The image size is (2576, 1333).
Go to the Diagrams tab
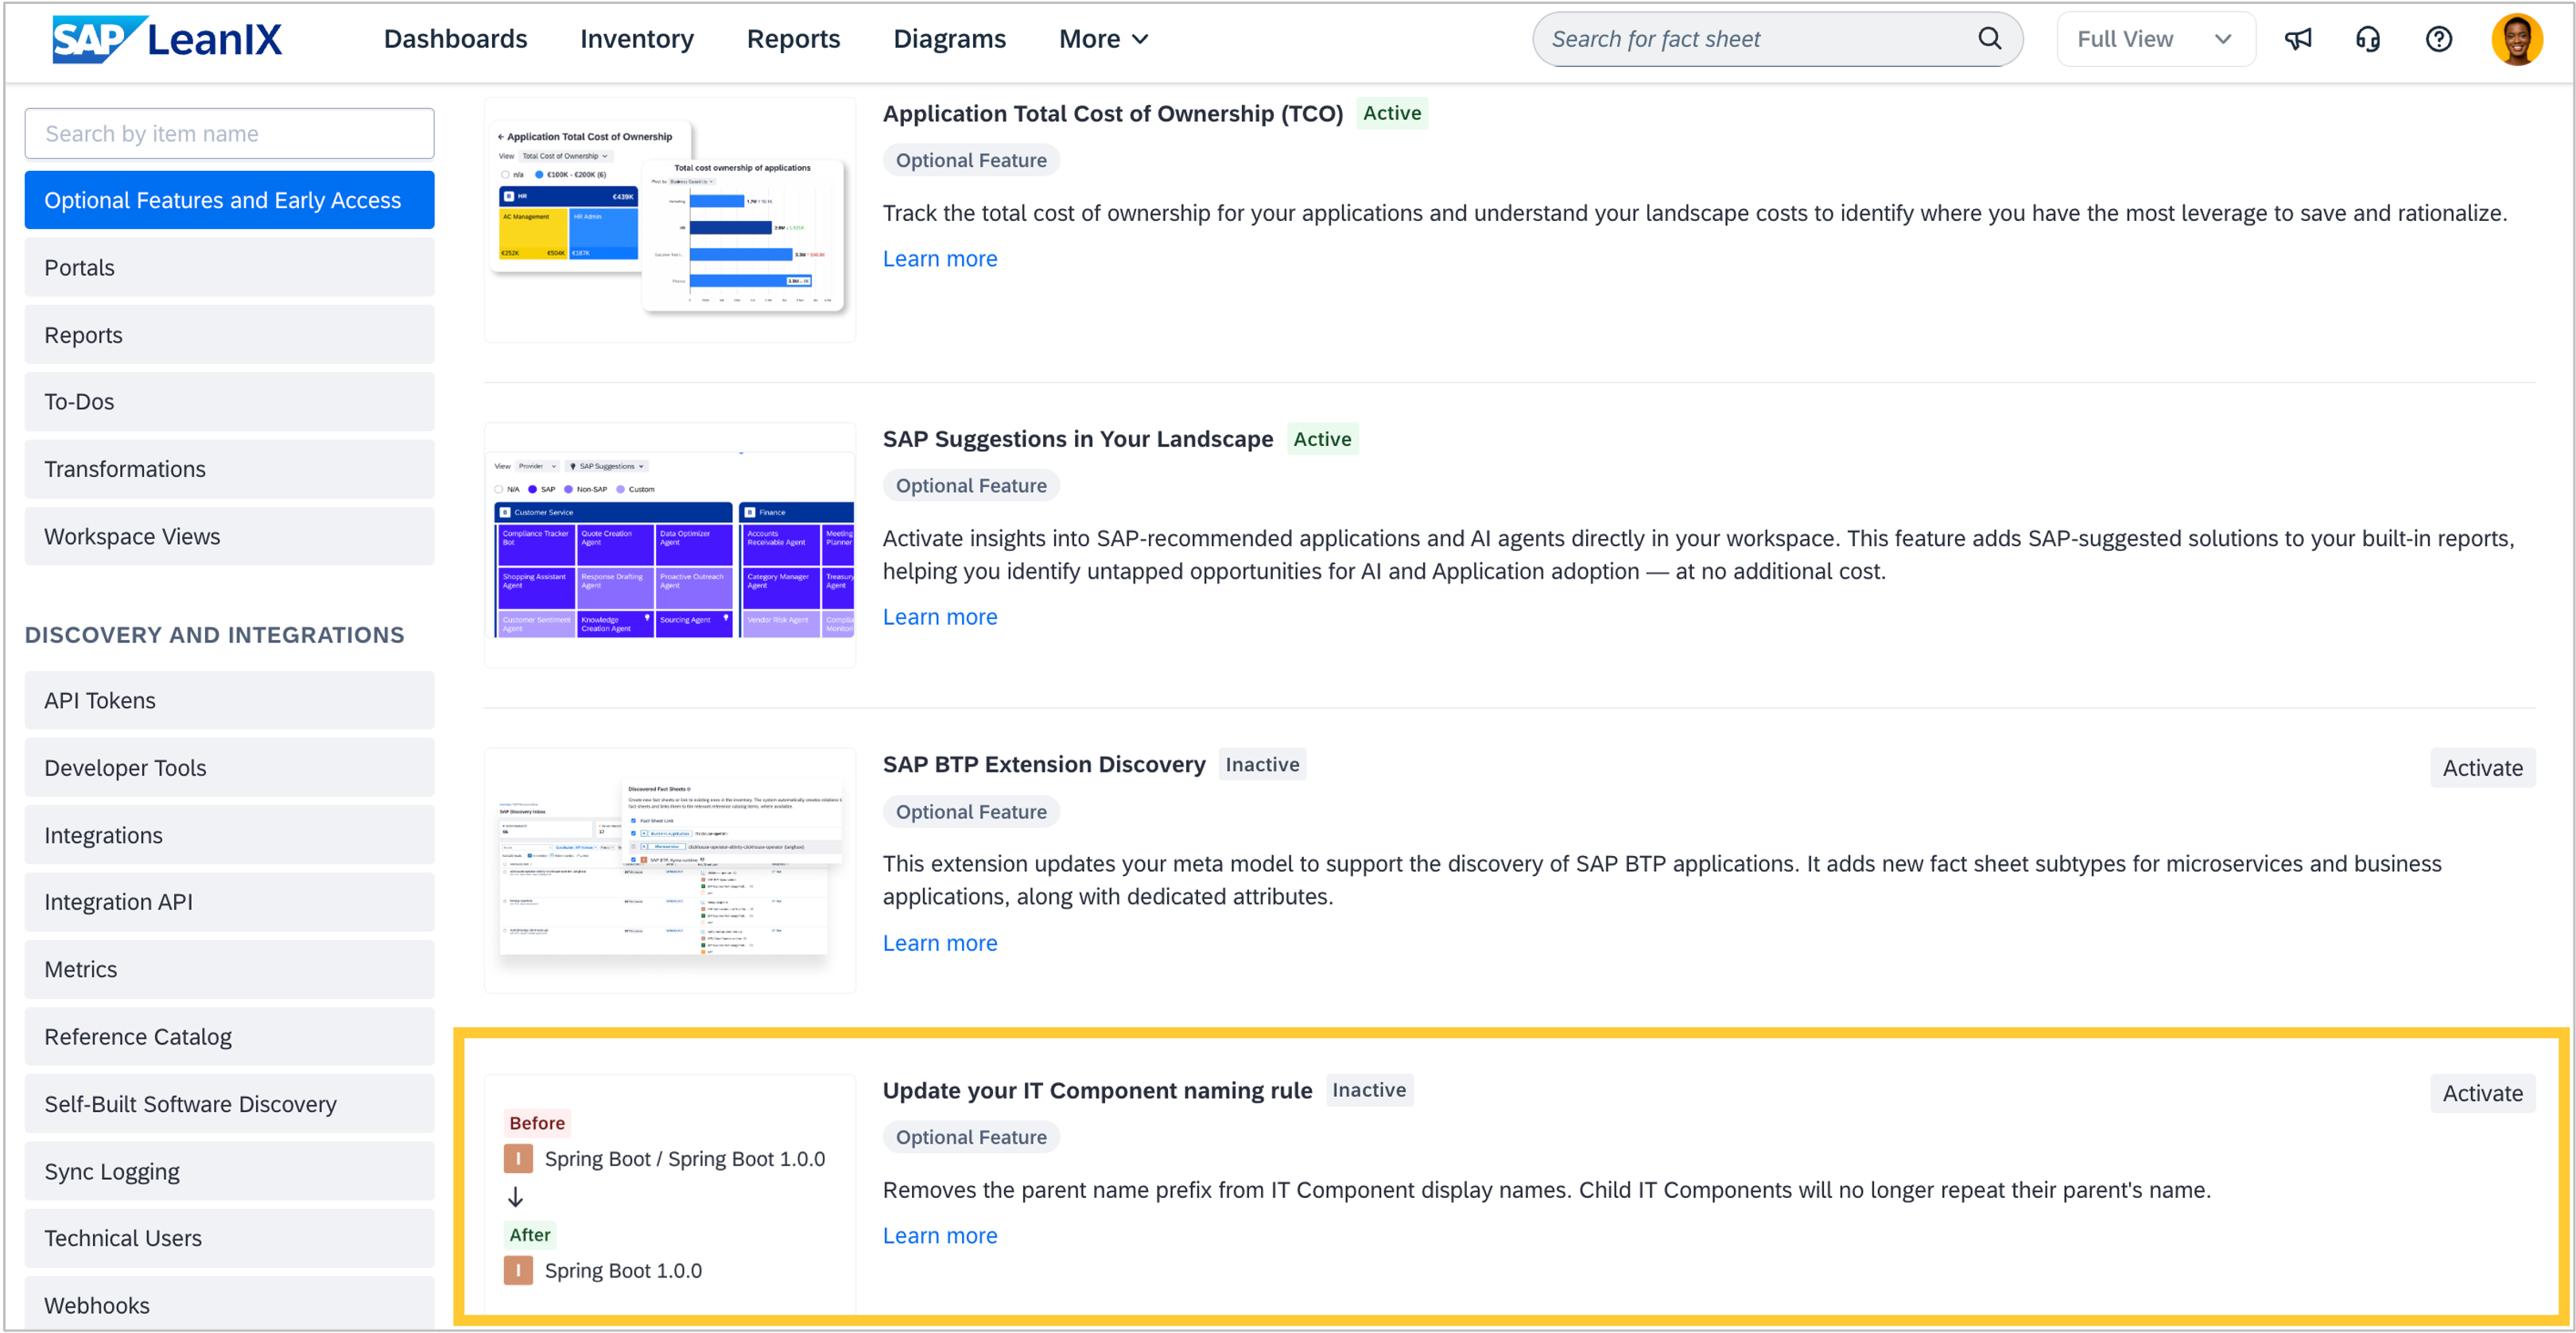click(948, 39)
